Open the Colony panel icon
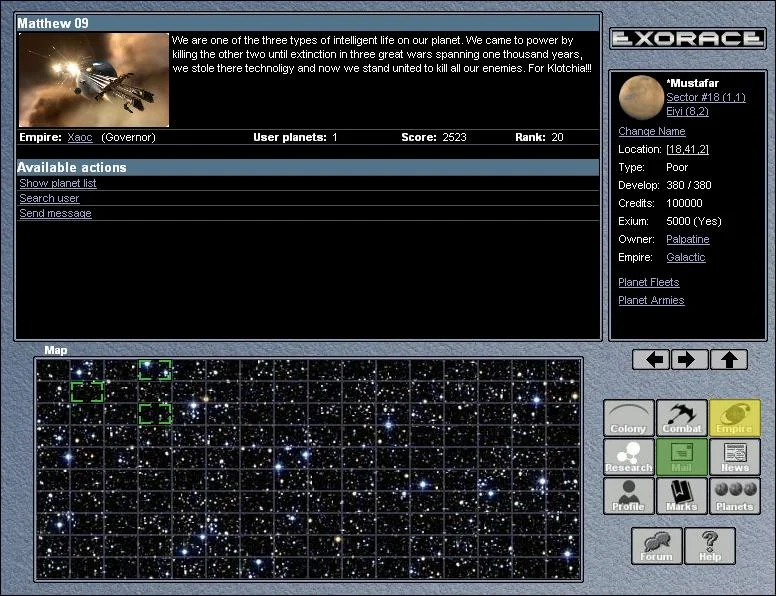Screen dimensions: 776x596 click(629, 418)
